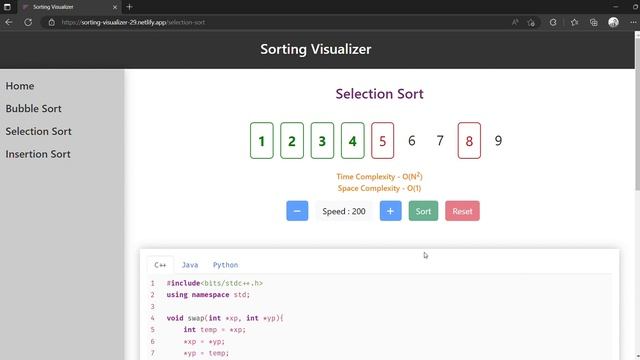Viewport: 640px width, 360px height.
Task: Open browser settings and more menu
Action: point(633,22)
